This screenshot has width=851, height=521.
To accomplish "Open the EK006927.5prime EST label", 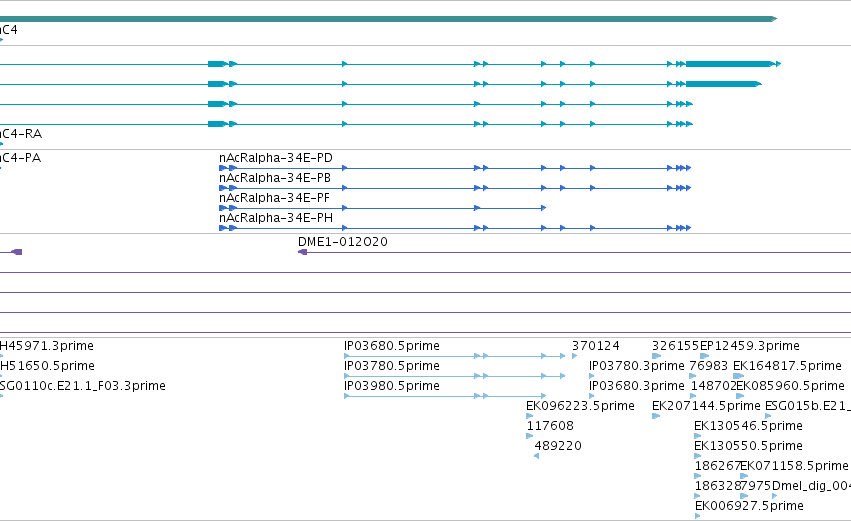I will 749,507.
